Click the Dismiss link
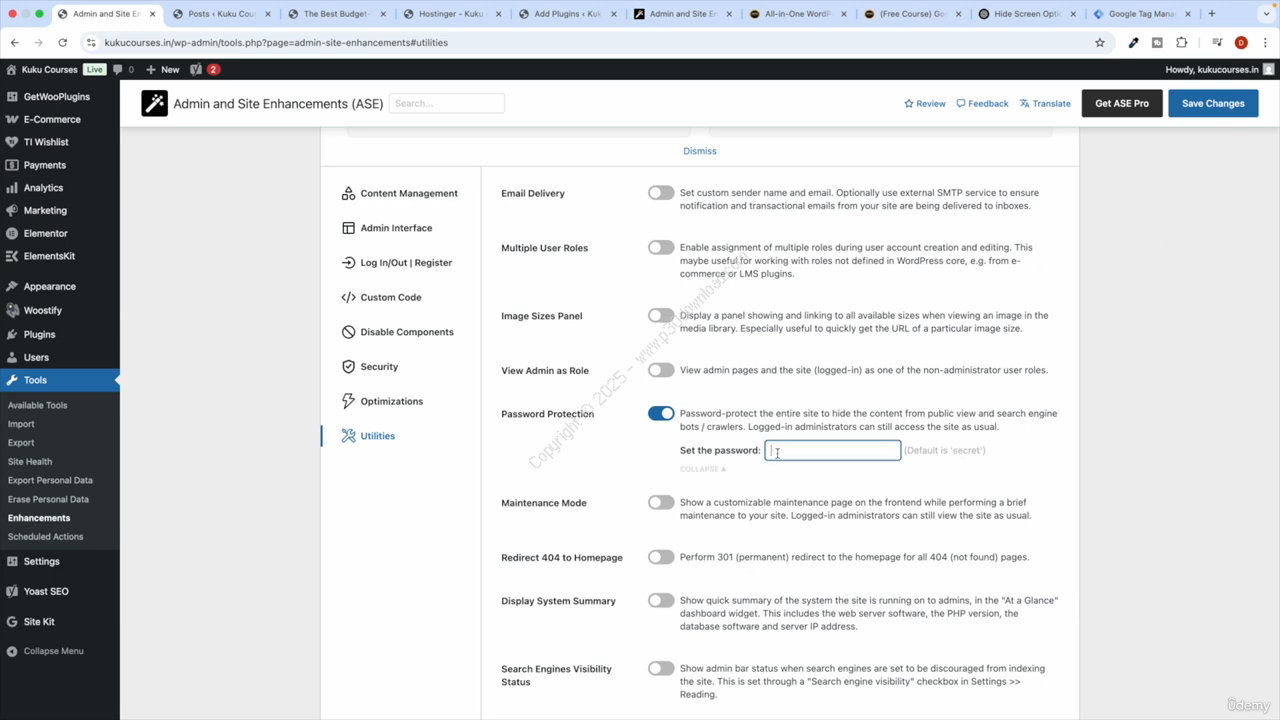Screen dimensions: 1280x720 [x=700, y=151]
